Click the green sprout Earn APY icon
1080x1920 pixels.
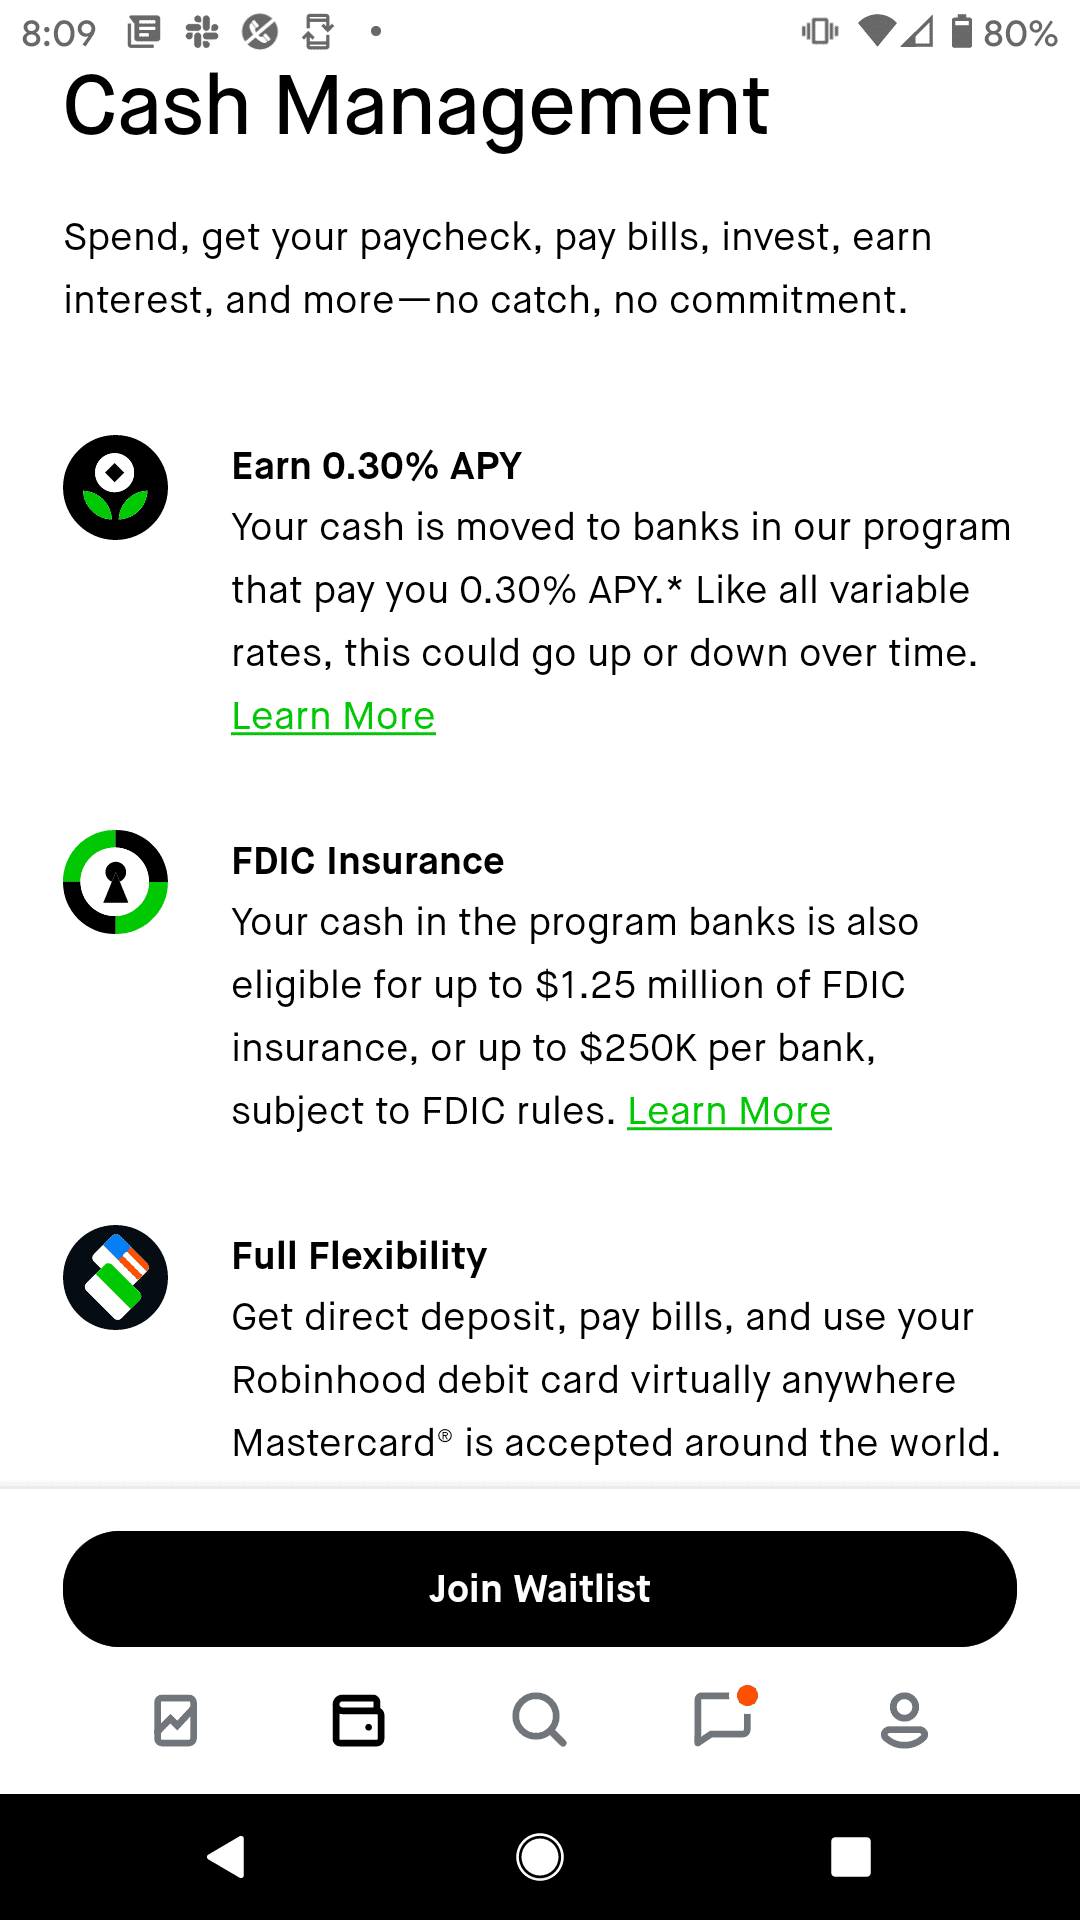(x=116, y=486)
